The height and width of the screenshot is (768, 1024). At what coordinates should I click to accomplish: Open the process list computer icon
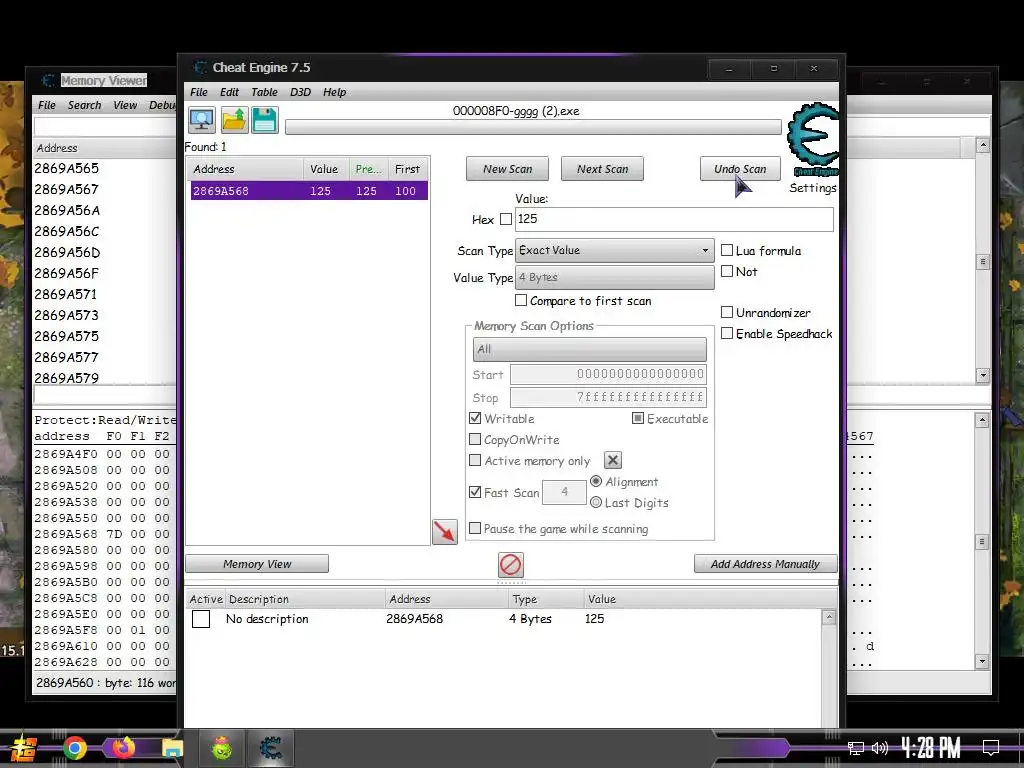coord(201,120)
